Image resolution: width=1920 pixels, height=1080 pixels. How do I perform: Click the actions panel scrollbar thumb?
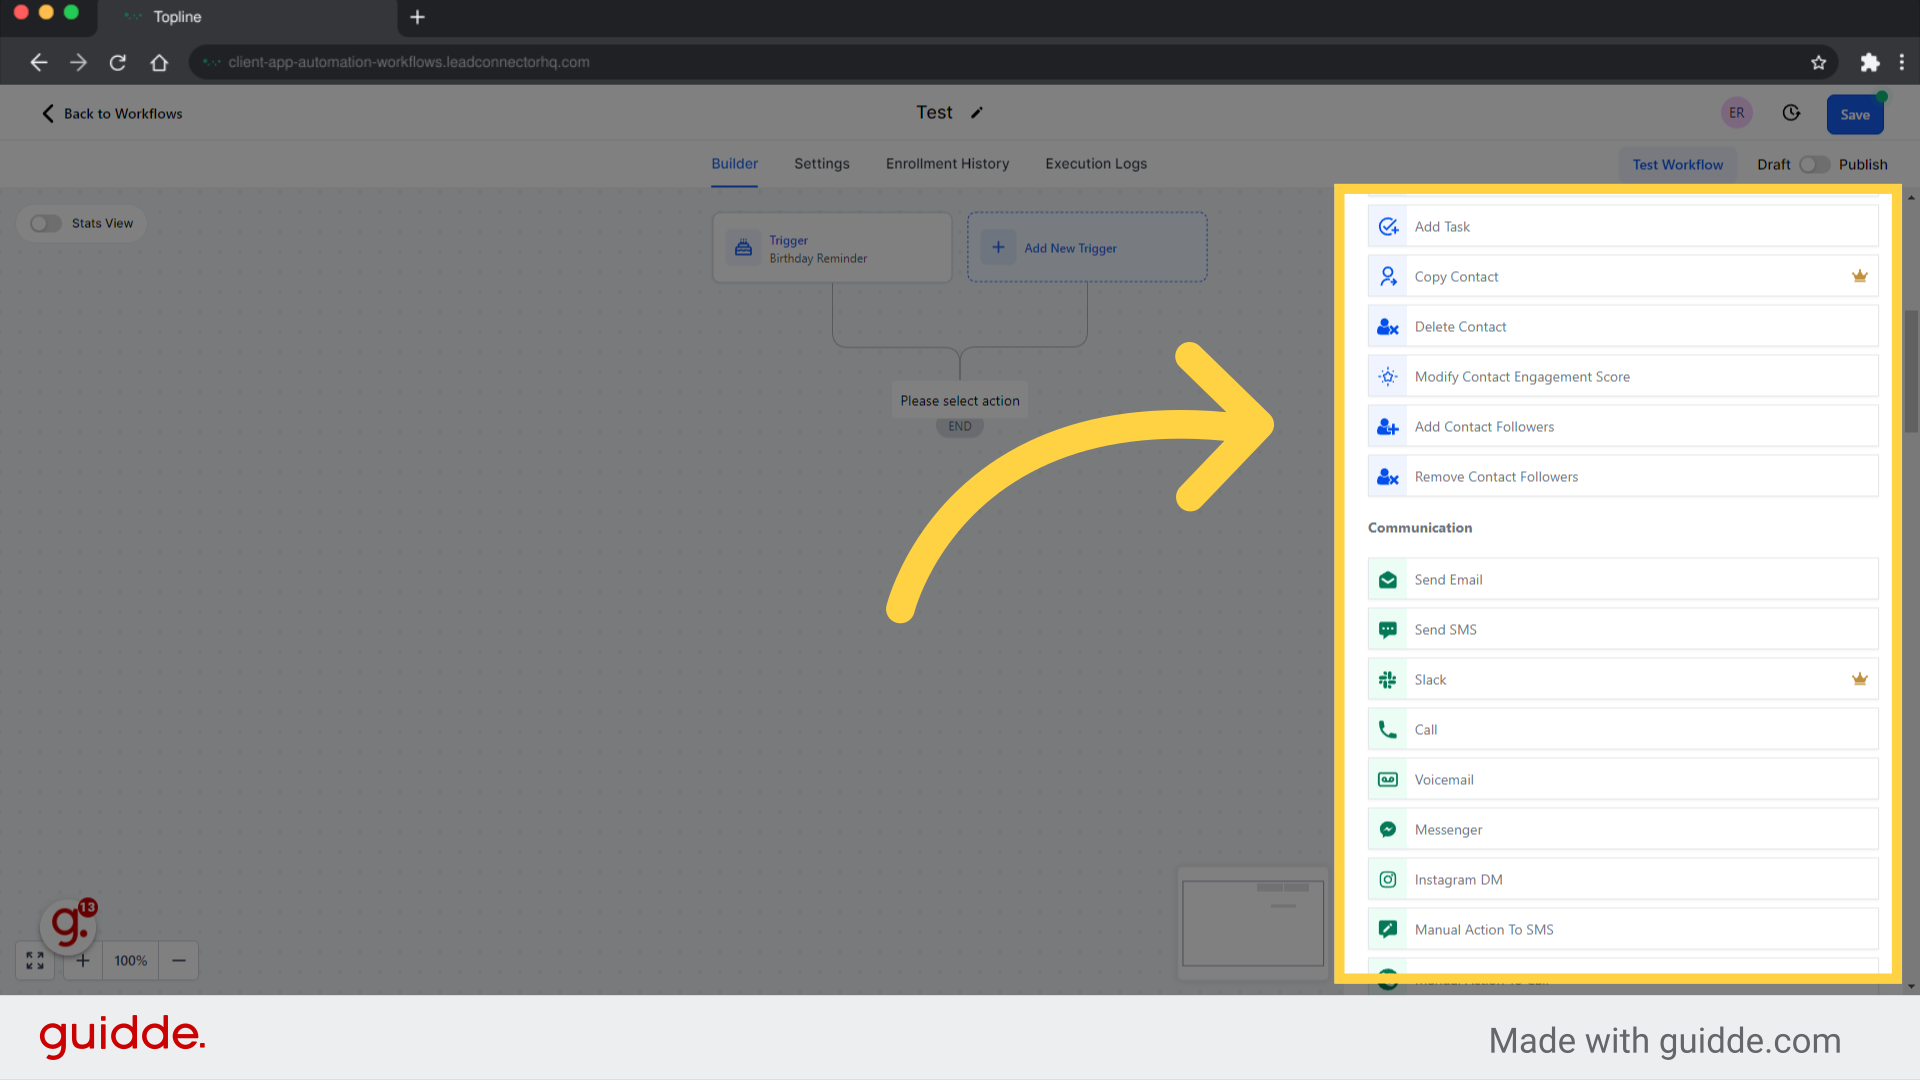[x=1911, y=371]
